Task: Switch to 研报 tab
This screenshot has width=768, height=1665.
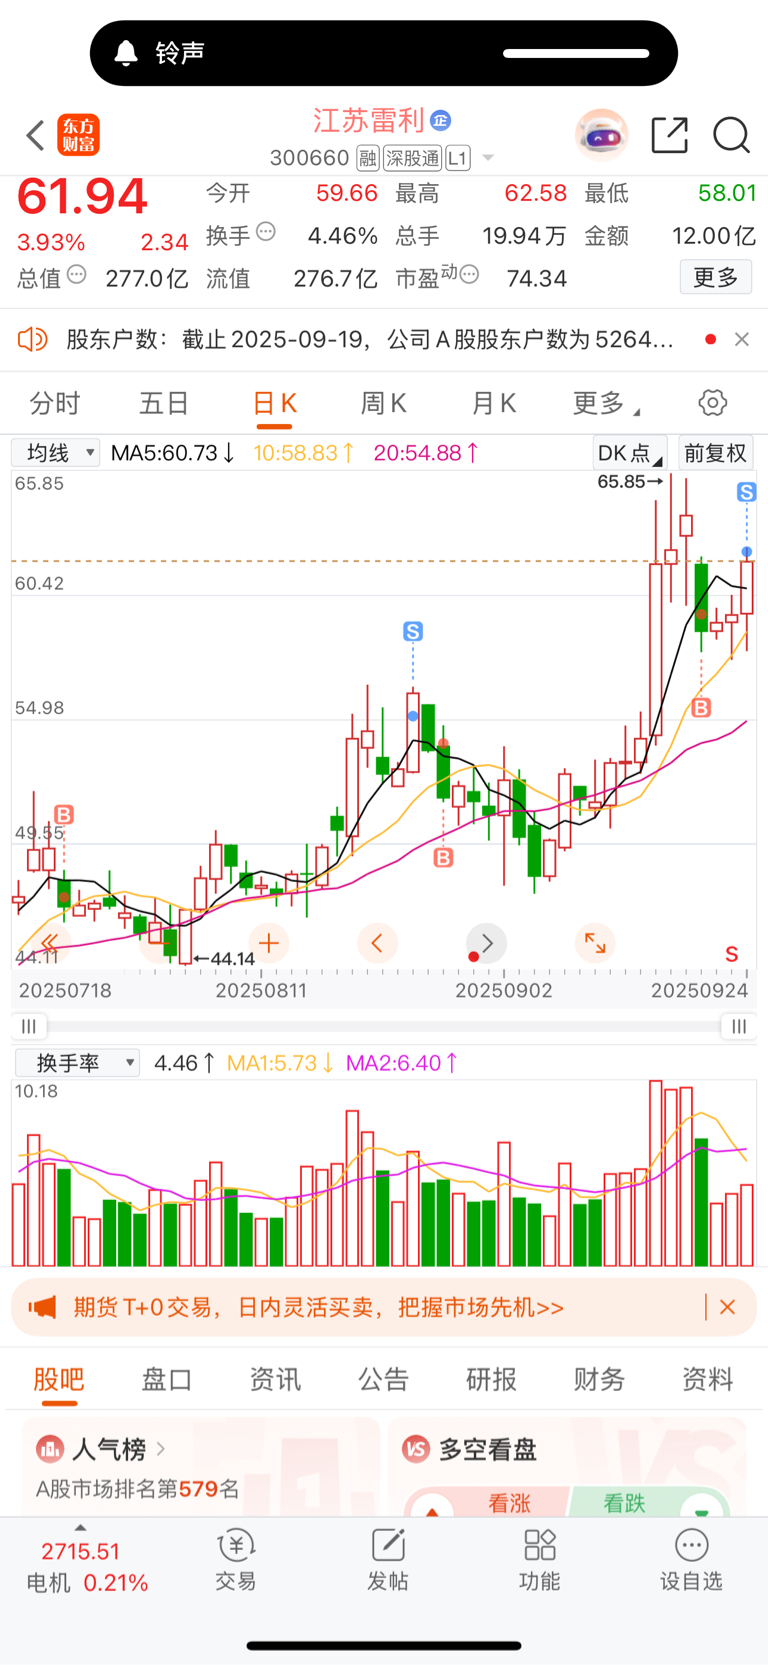Action: coord(491,1380)
